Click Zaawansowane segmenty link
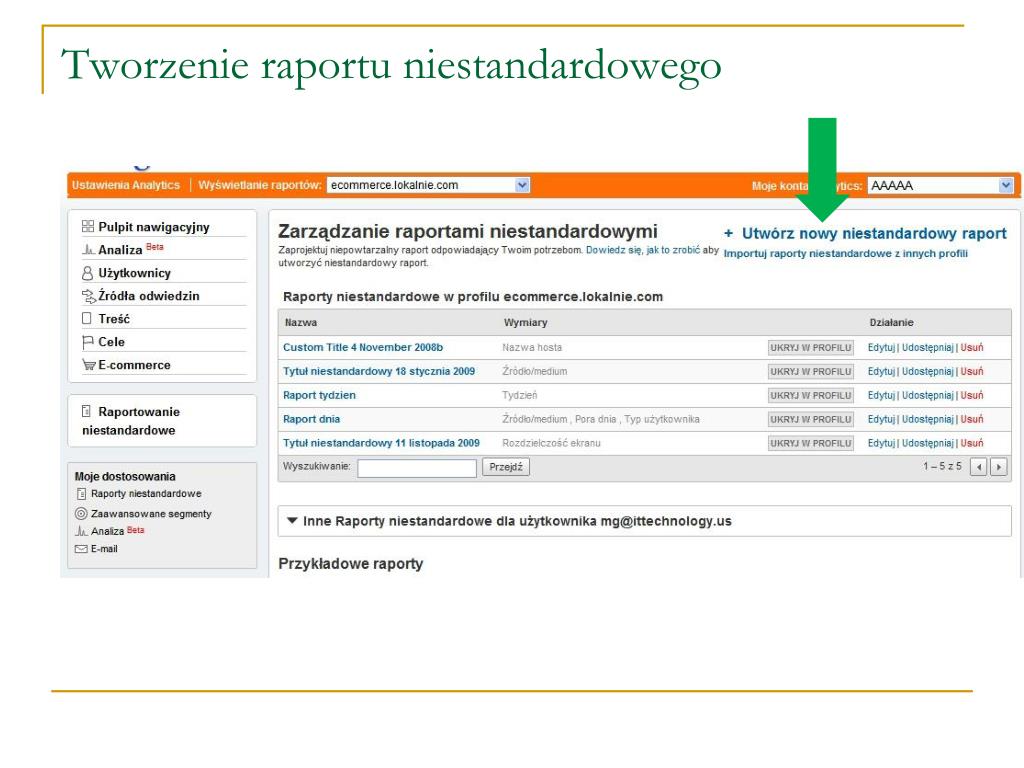 pyautogui.click(x=152, y=514)
